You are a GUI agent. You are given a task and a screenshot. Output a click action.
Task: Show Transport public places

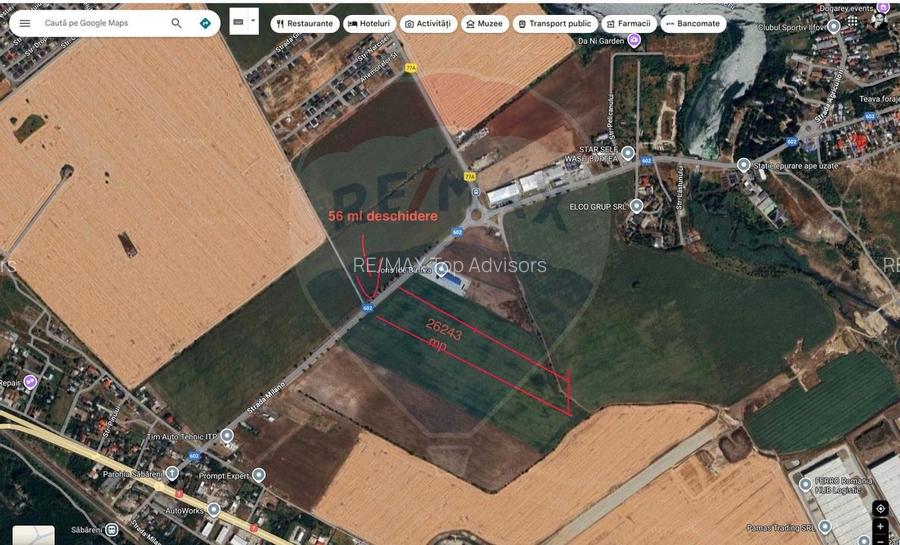[554, 24]
